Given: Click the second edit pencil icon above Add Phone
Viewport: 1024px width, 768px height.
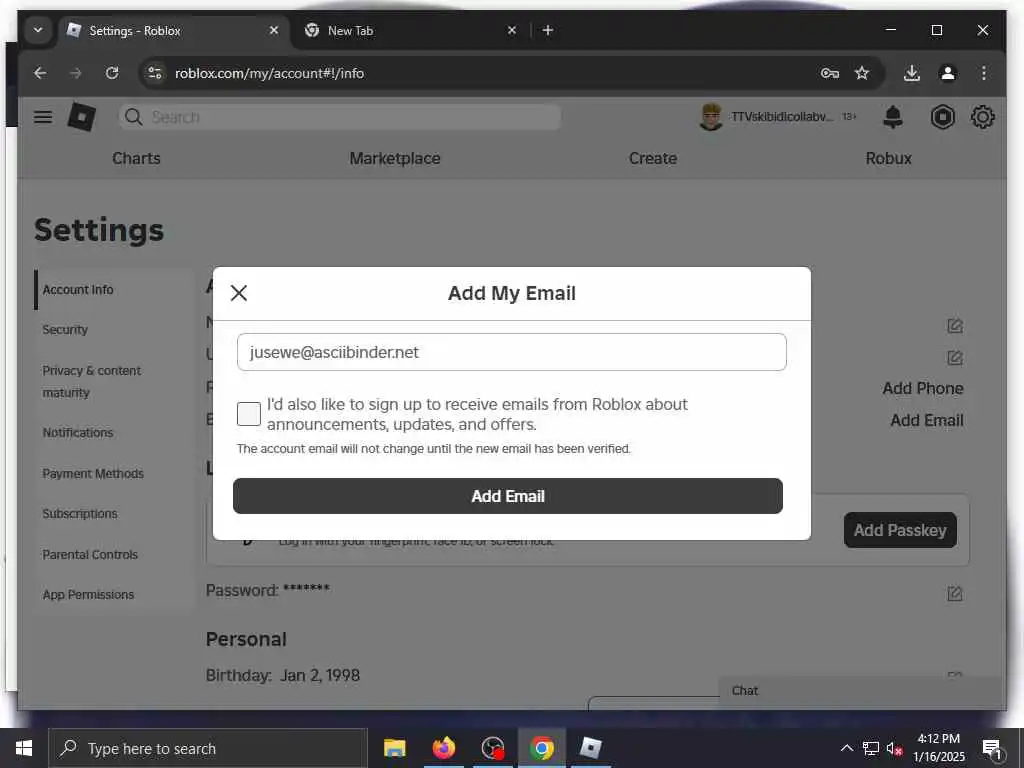Looking at the screenshot, I should click(954, 357).
